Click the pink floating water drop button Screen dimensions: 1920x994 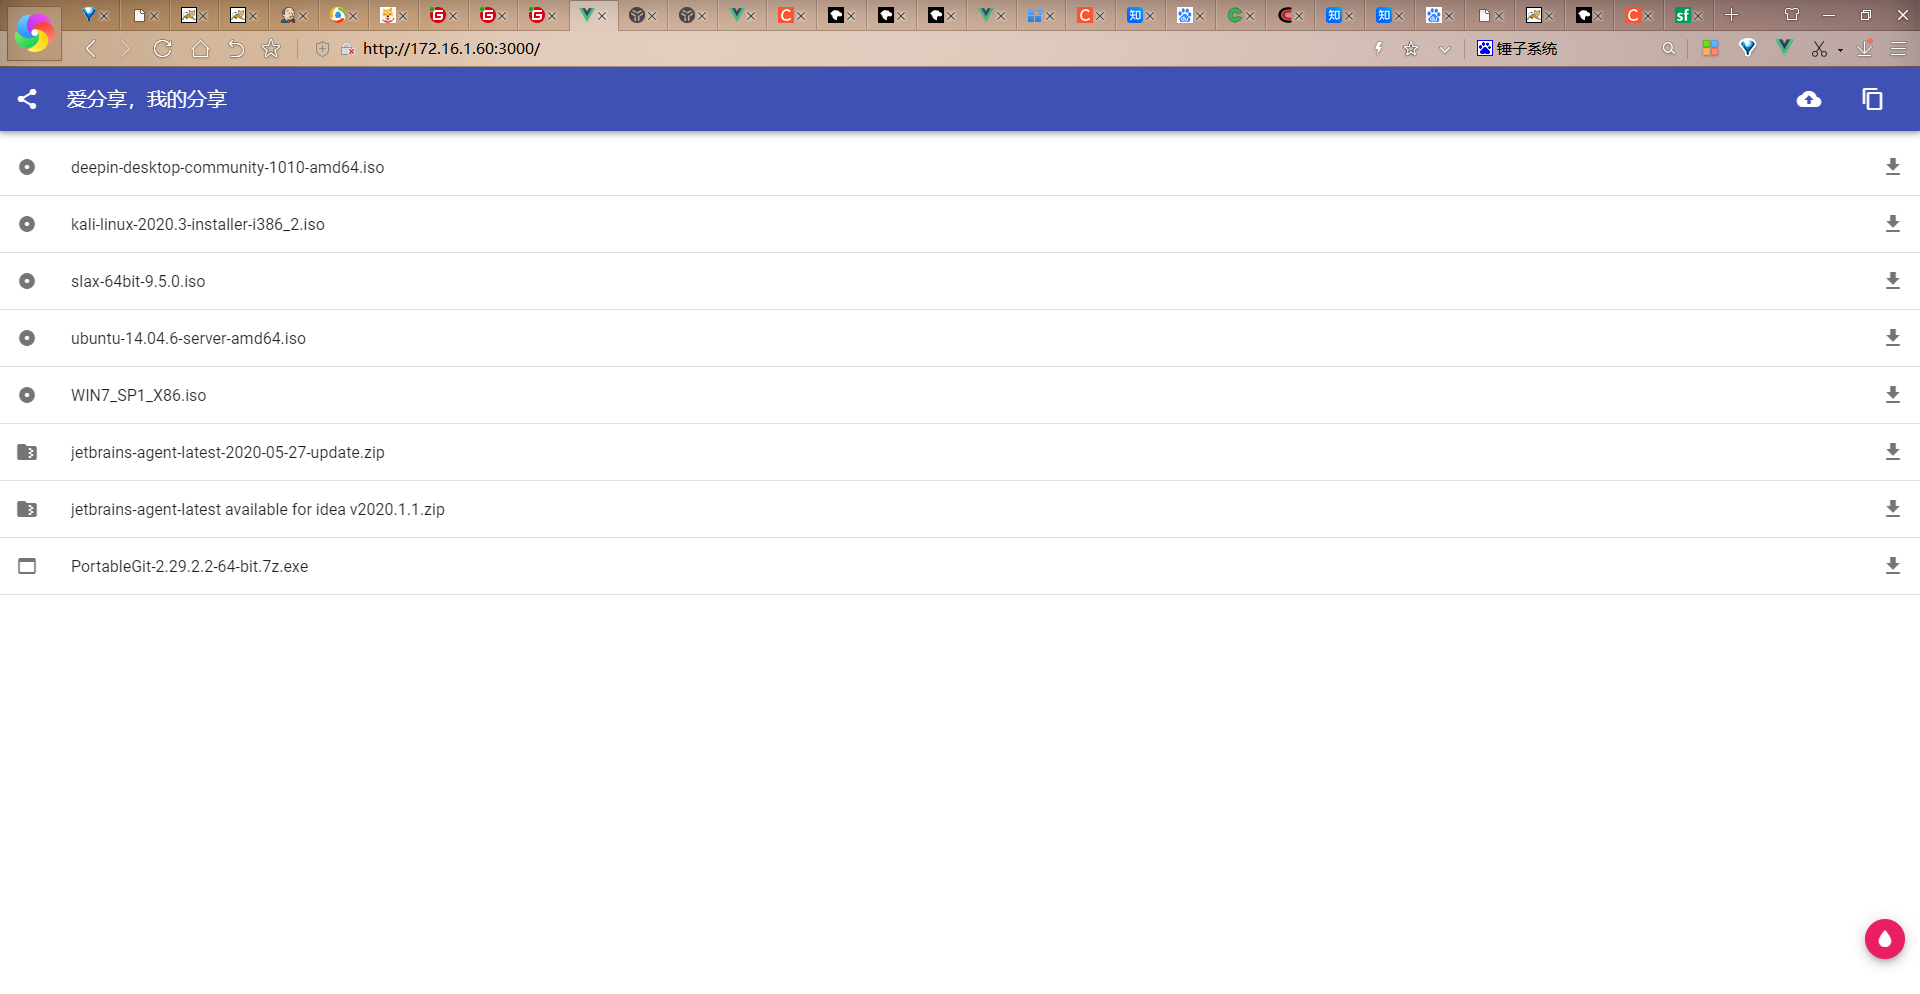coord(1884,939)
